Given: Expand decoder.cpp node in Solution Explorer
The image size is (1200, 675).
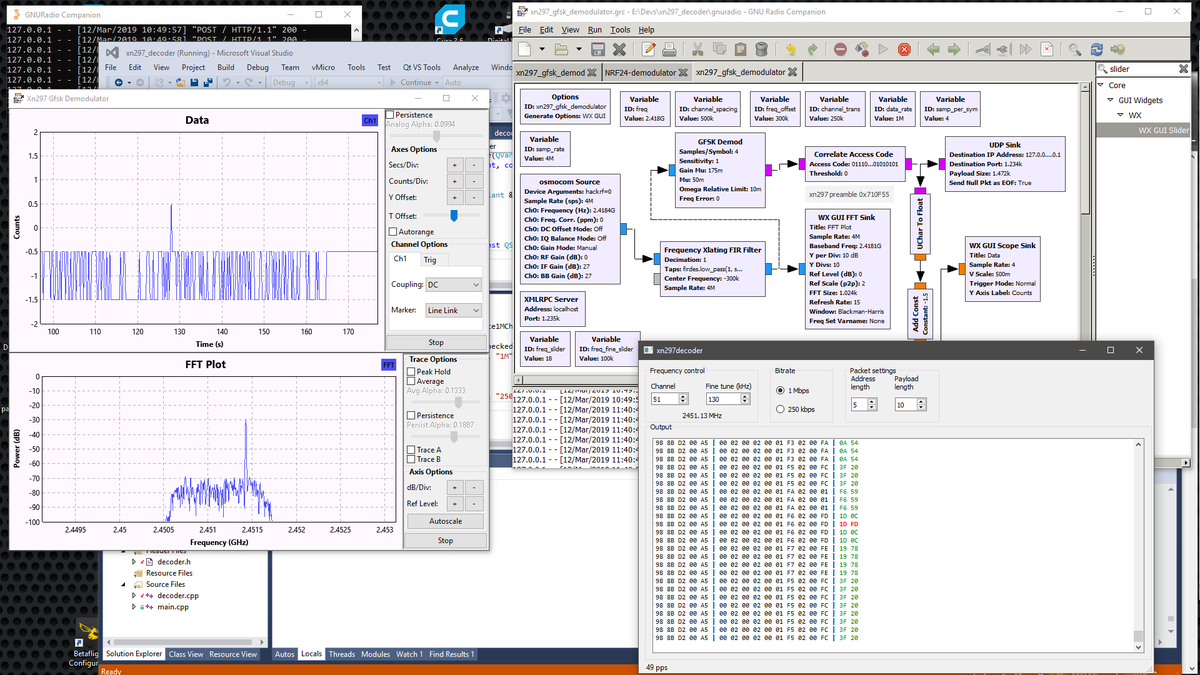Looking at the screenshot, I should [x=135, y=595].
